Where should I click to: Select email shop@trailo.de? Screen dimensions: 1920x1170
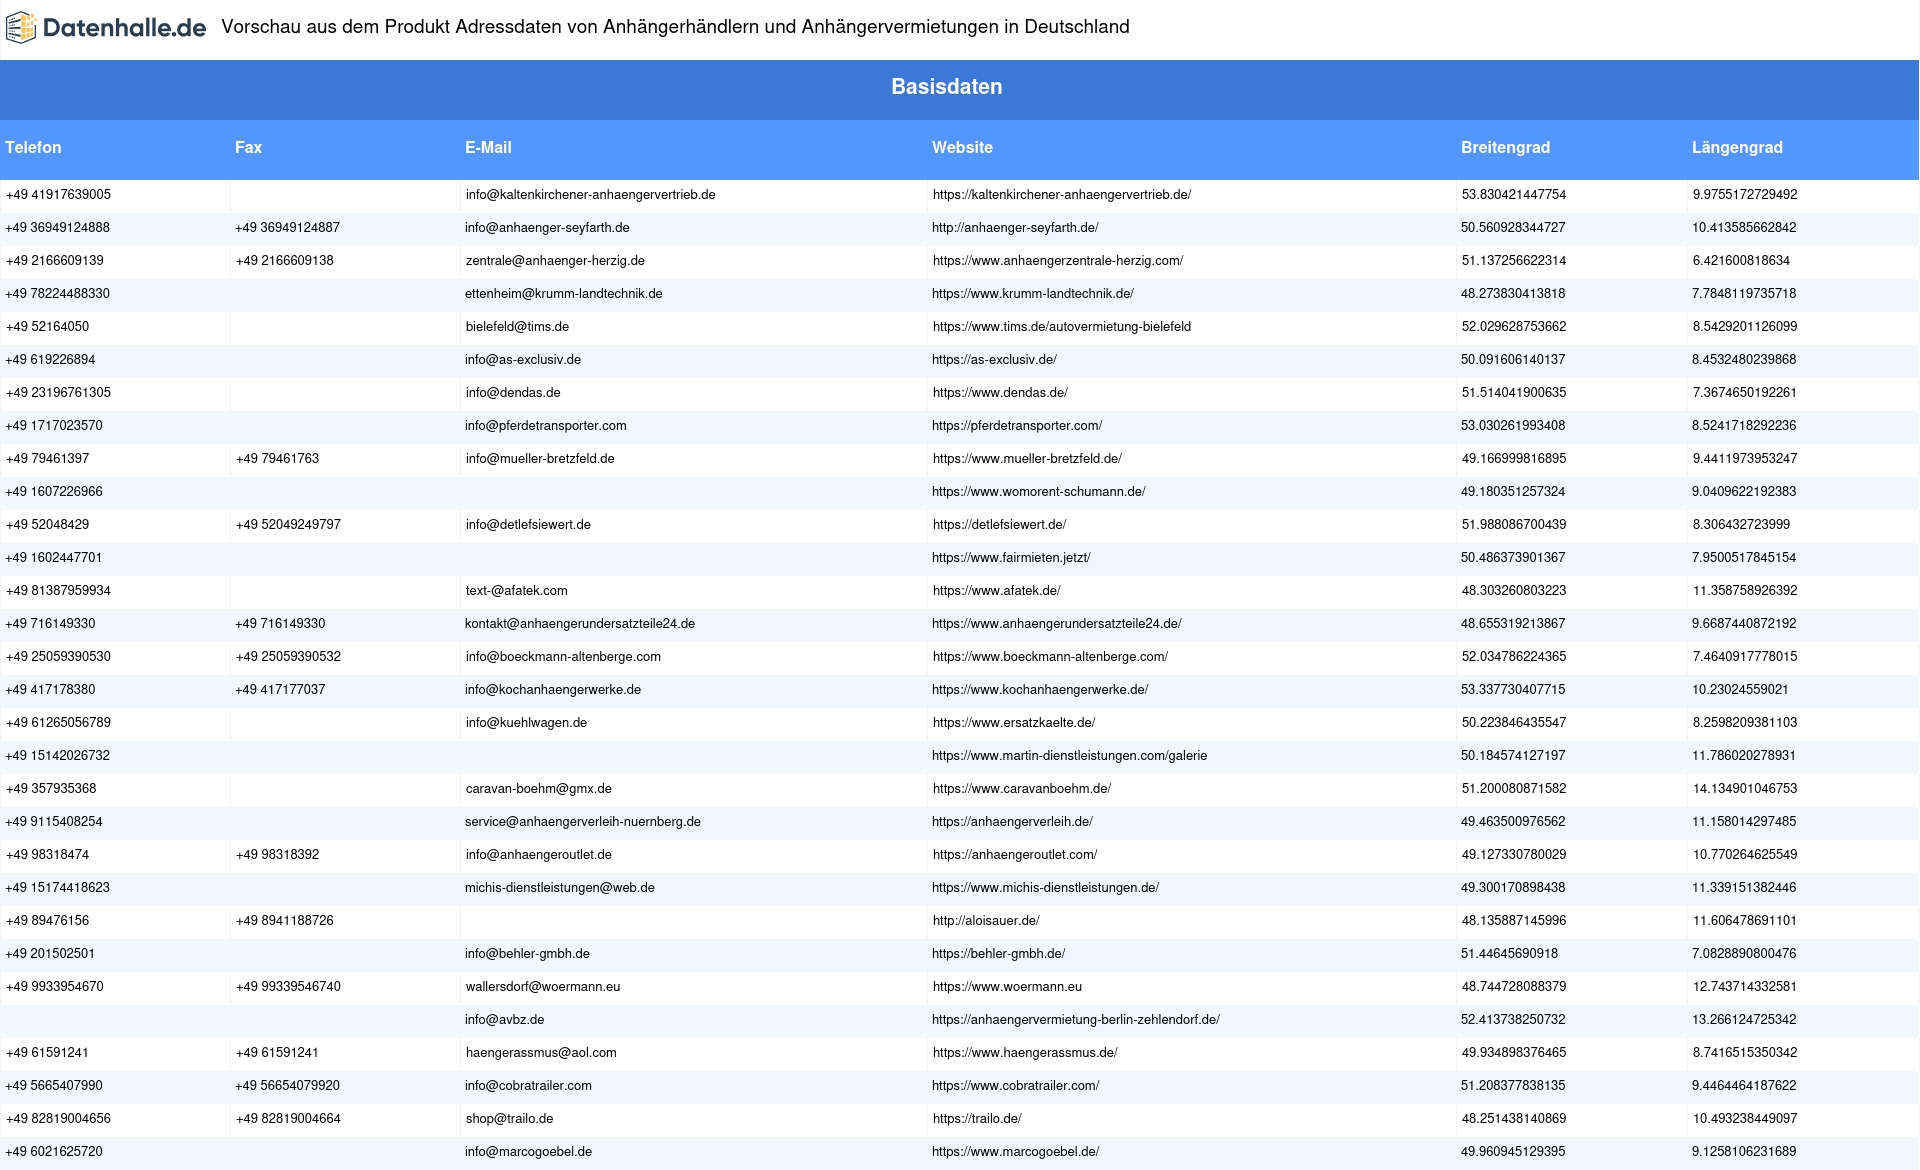click(x=509, y=1119)
